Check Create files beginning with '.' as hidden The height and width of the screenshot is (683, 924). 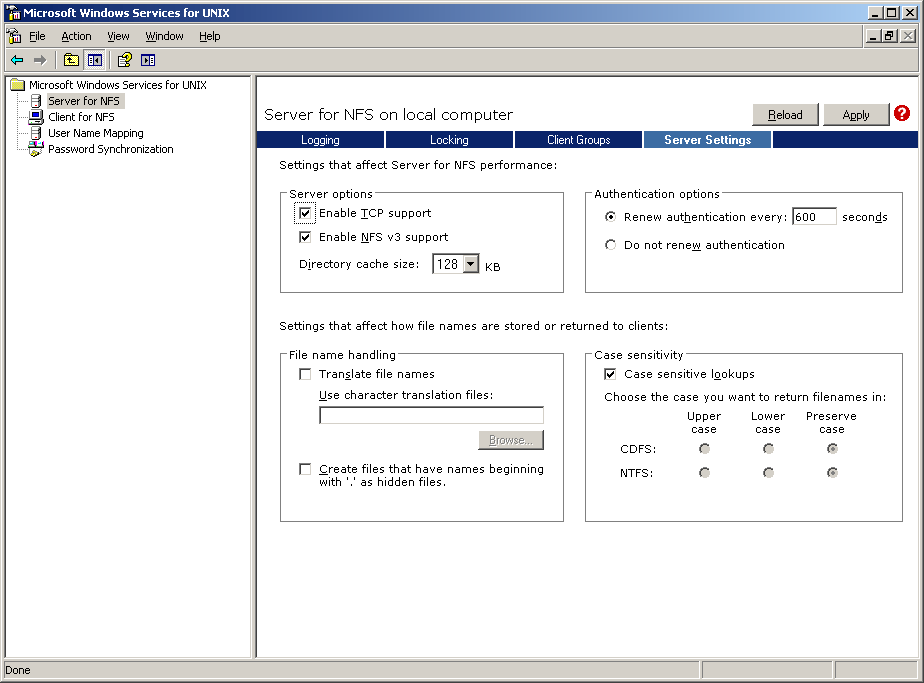click(x=305, y=469)
